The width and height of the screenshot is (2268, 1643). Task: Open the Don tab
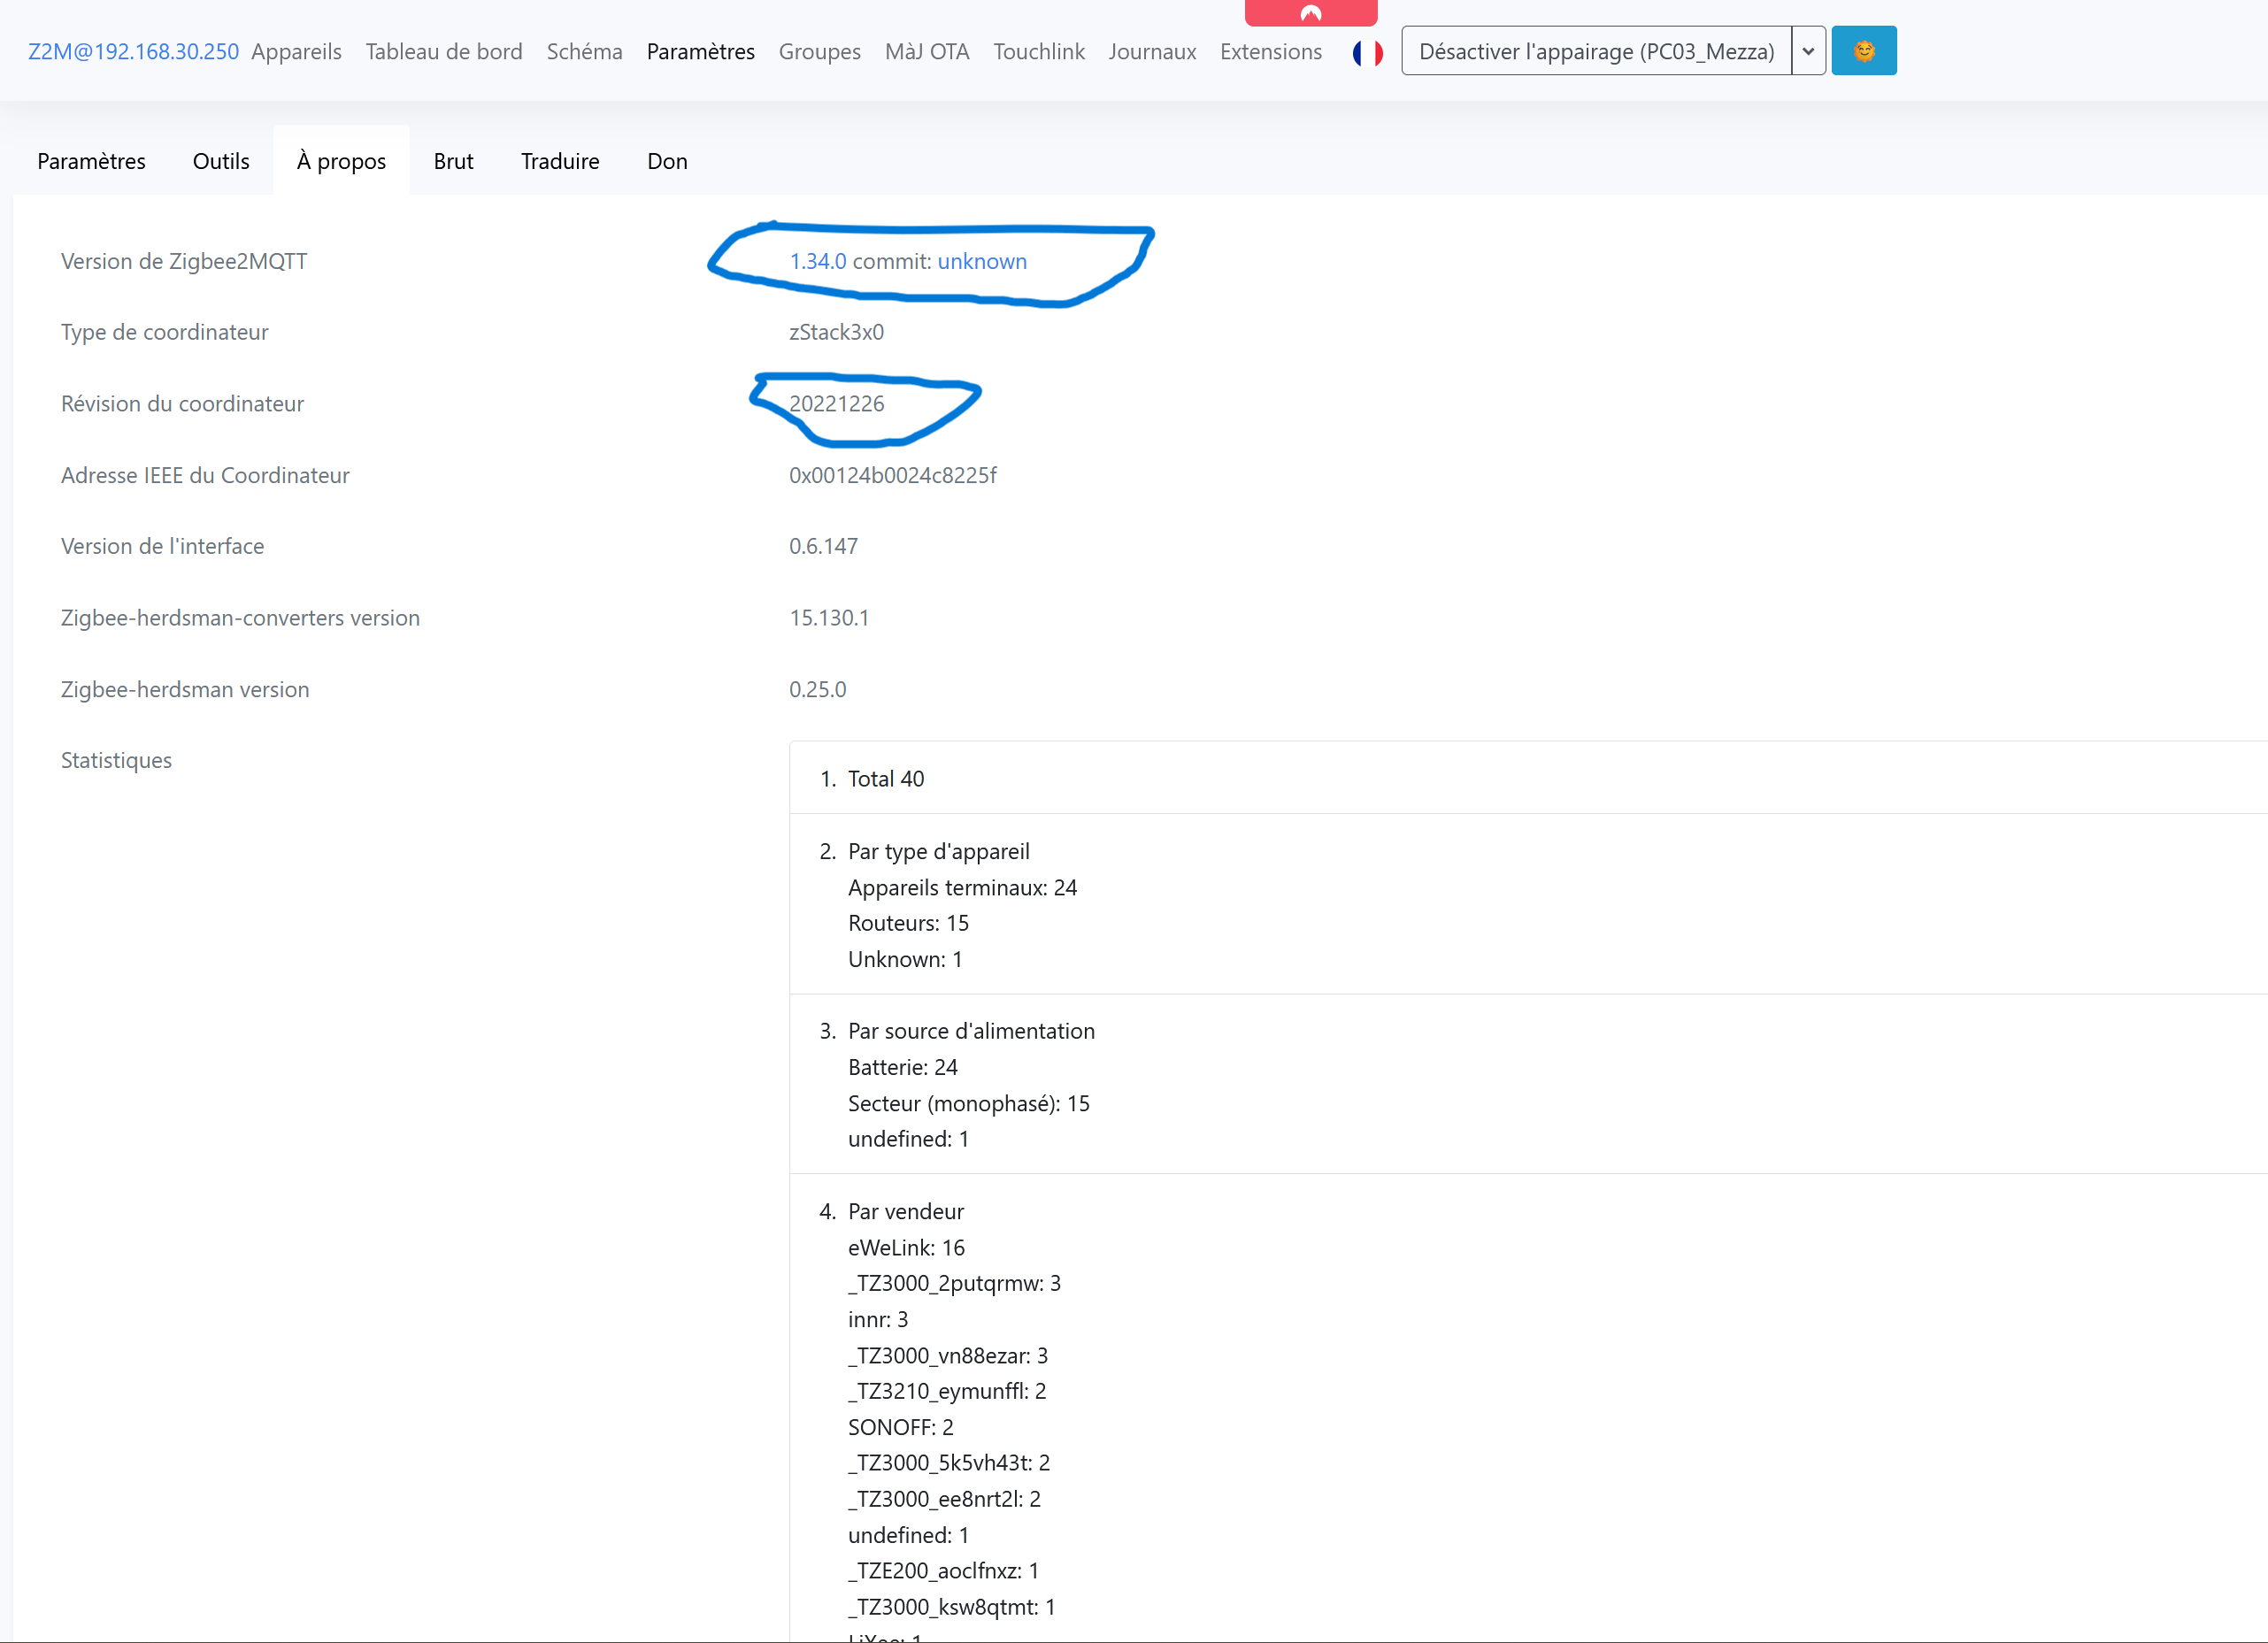point(667,161)
